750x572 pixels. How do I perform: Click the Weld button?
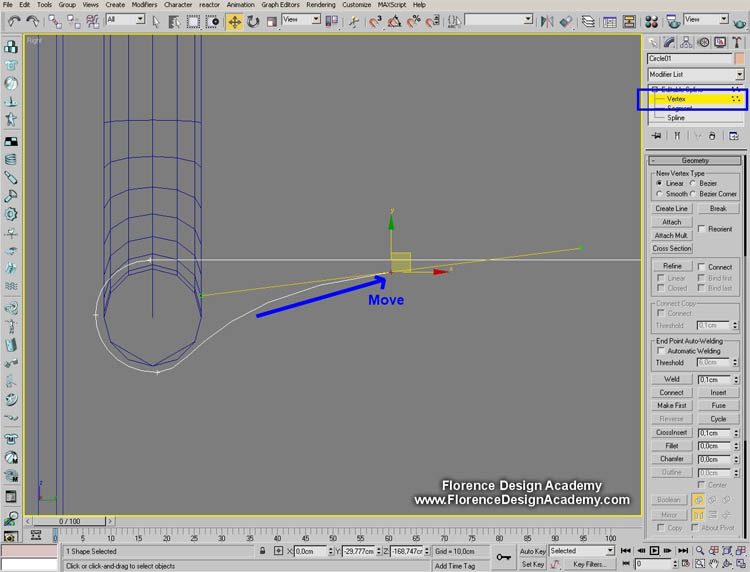672,379
